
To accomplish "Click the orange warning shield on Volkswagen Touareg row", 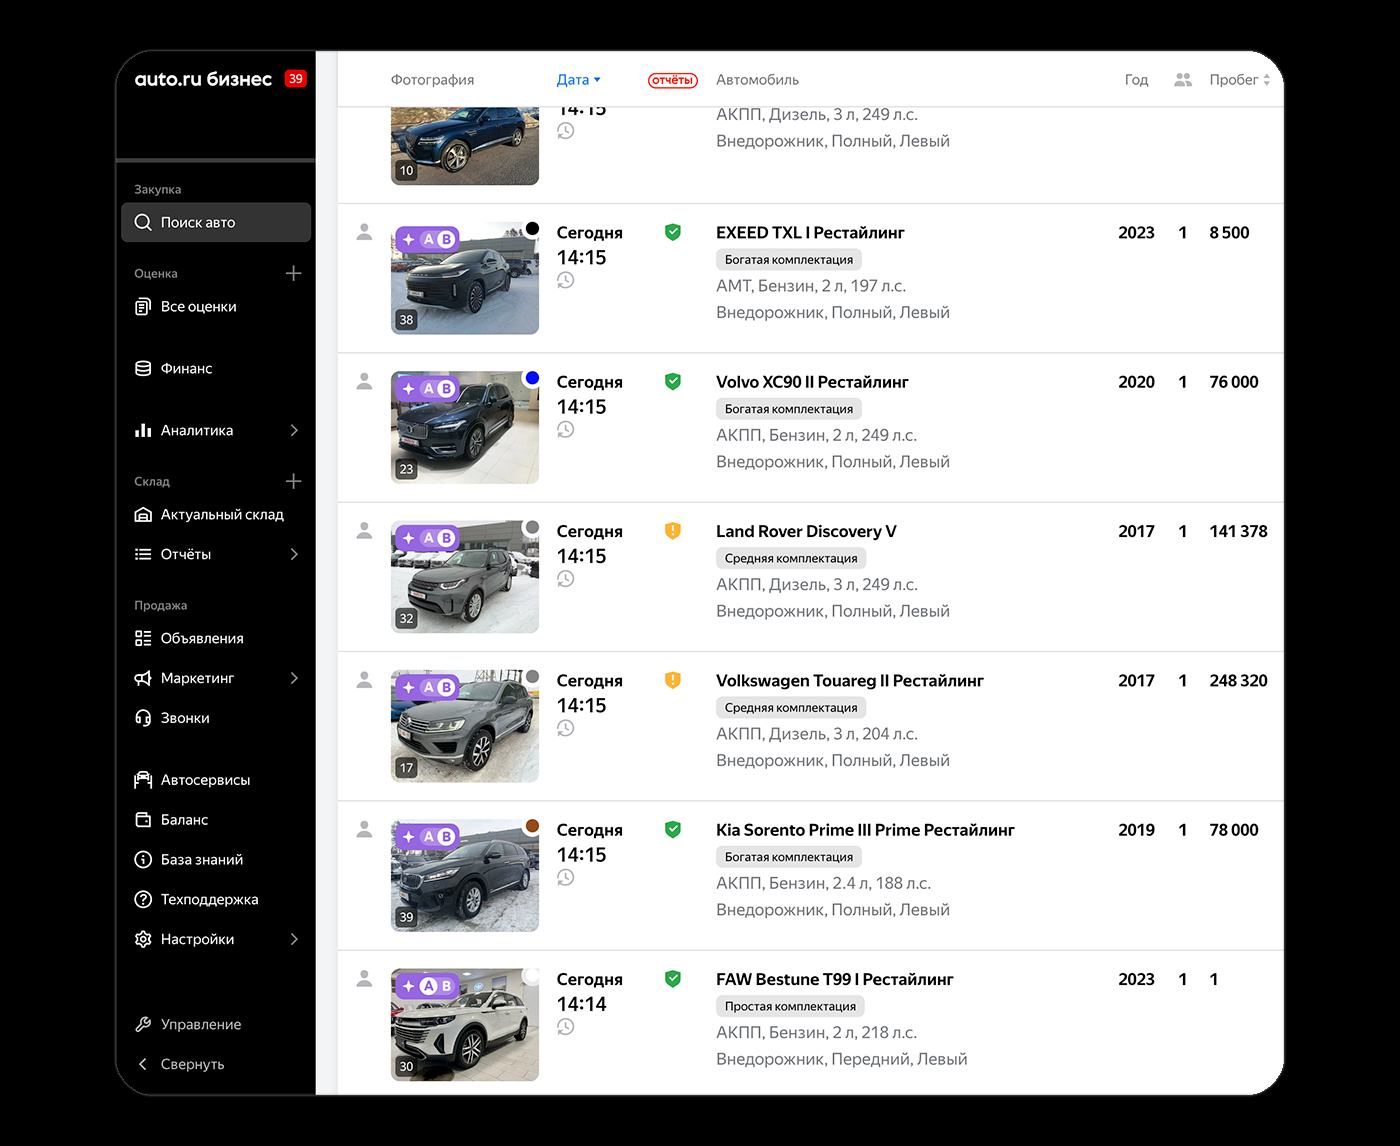I will click(673, 681).
